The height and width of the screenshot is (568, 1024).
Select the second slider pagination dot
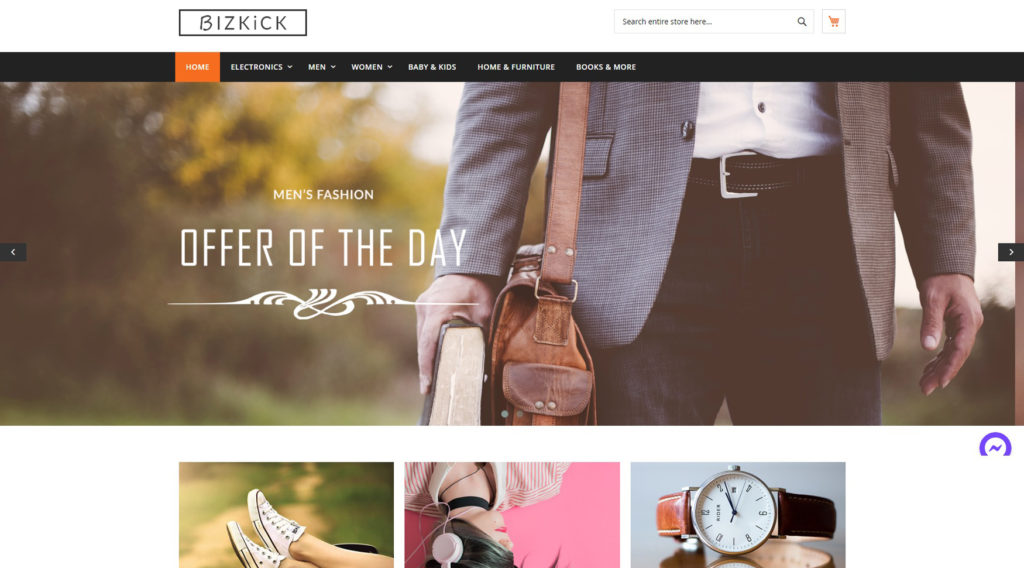pos(520,413)
